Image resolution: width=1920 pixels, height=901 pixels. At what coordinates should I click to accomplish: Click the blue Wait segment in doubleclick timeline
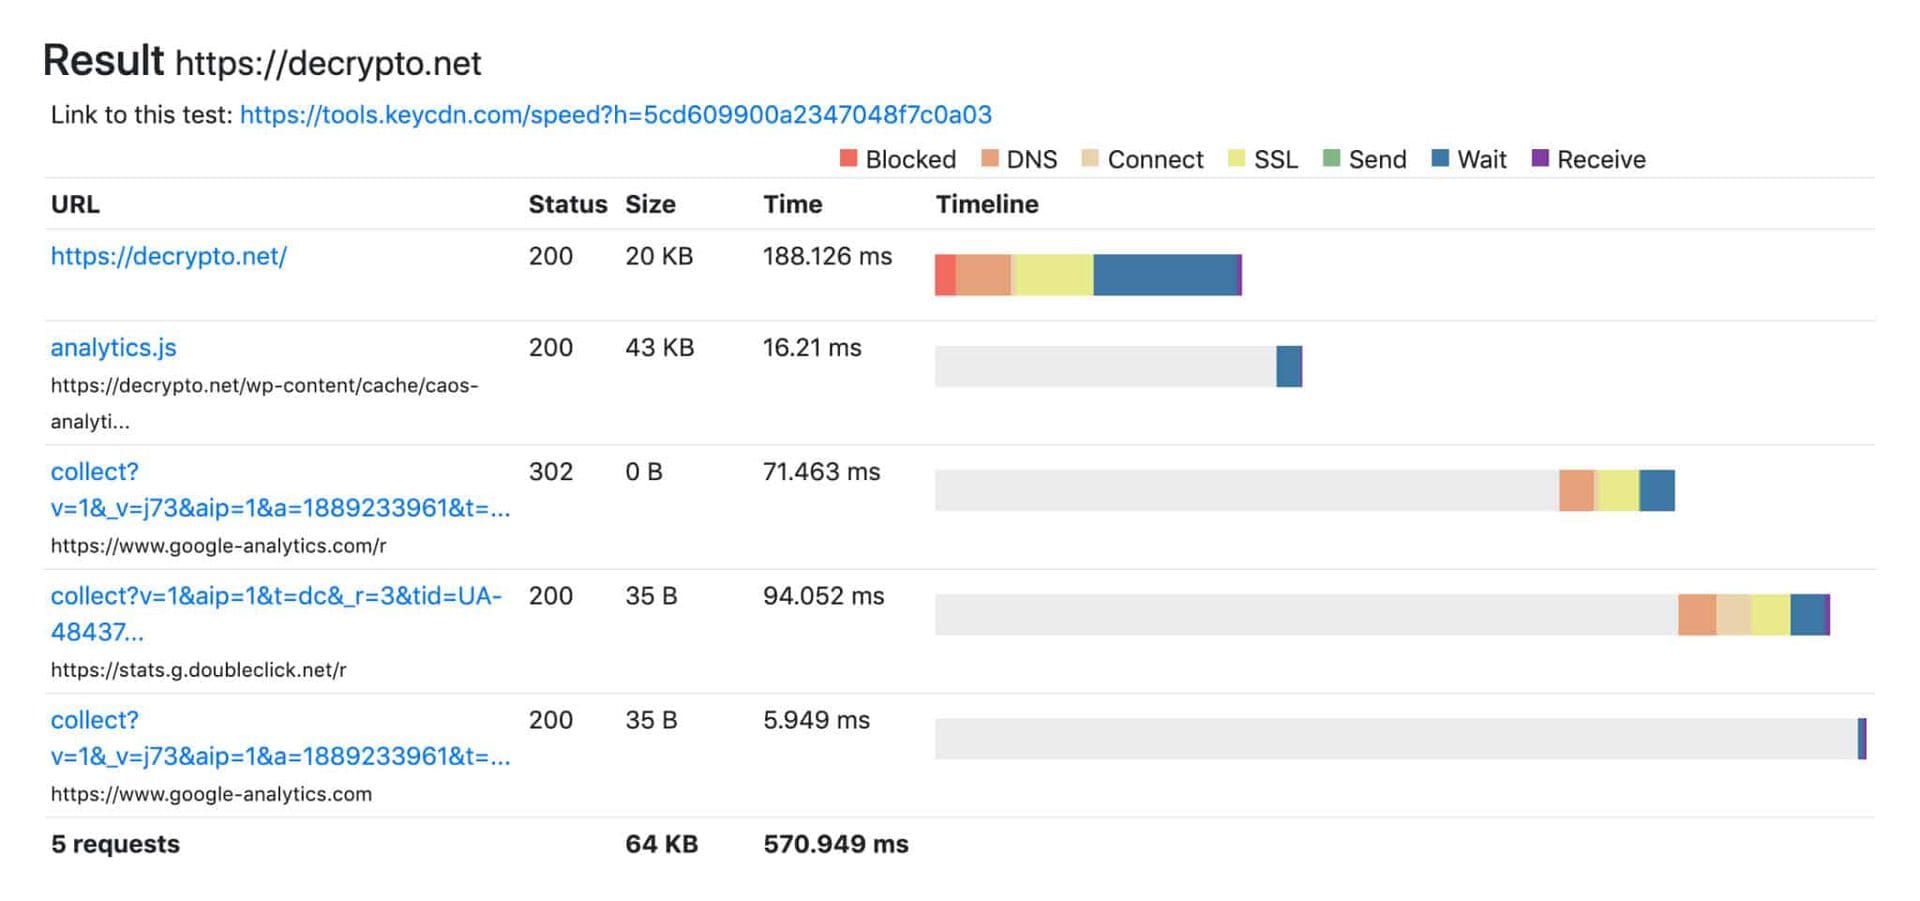1807,614
